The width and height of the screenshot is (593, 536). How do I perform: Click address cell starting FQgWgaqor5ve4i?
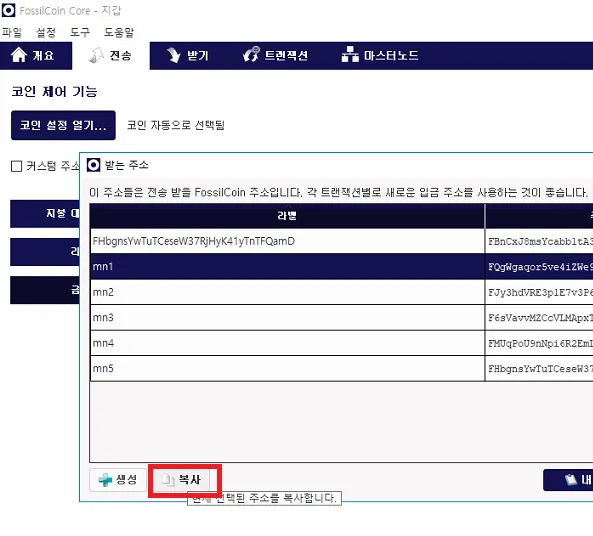[x=540, y=267]
